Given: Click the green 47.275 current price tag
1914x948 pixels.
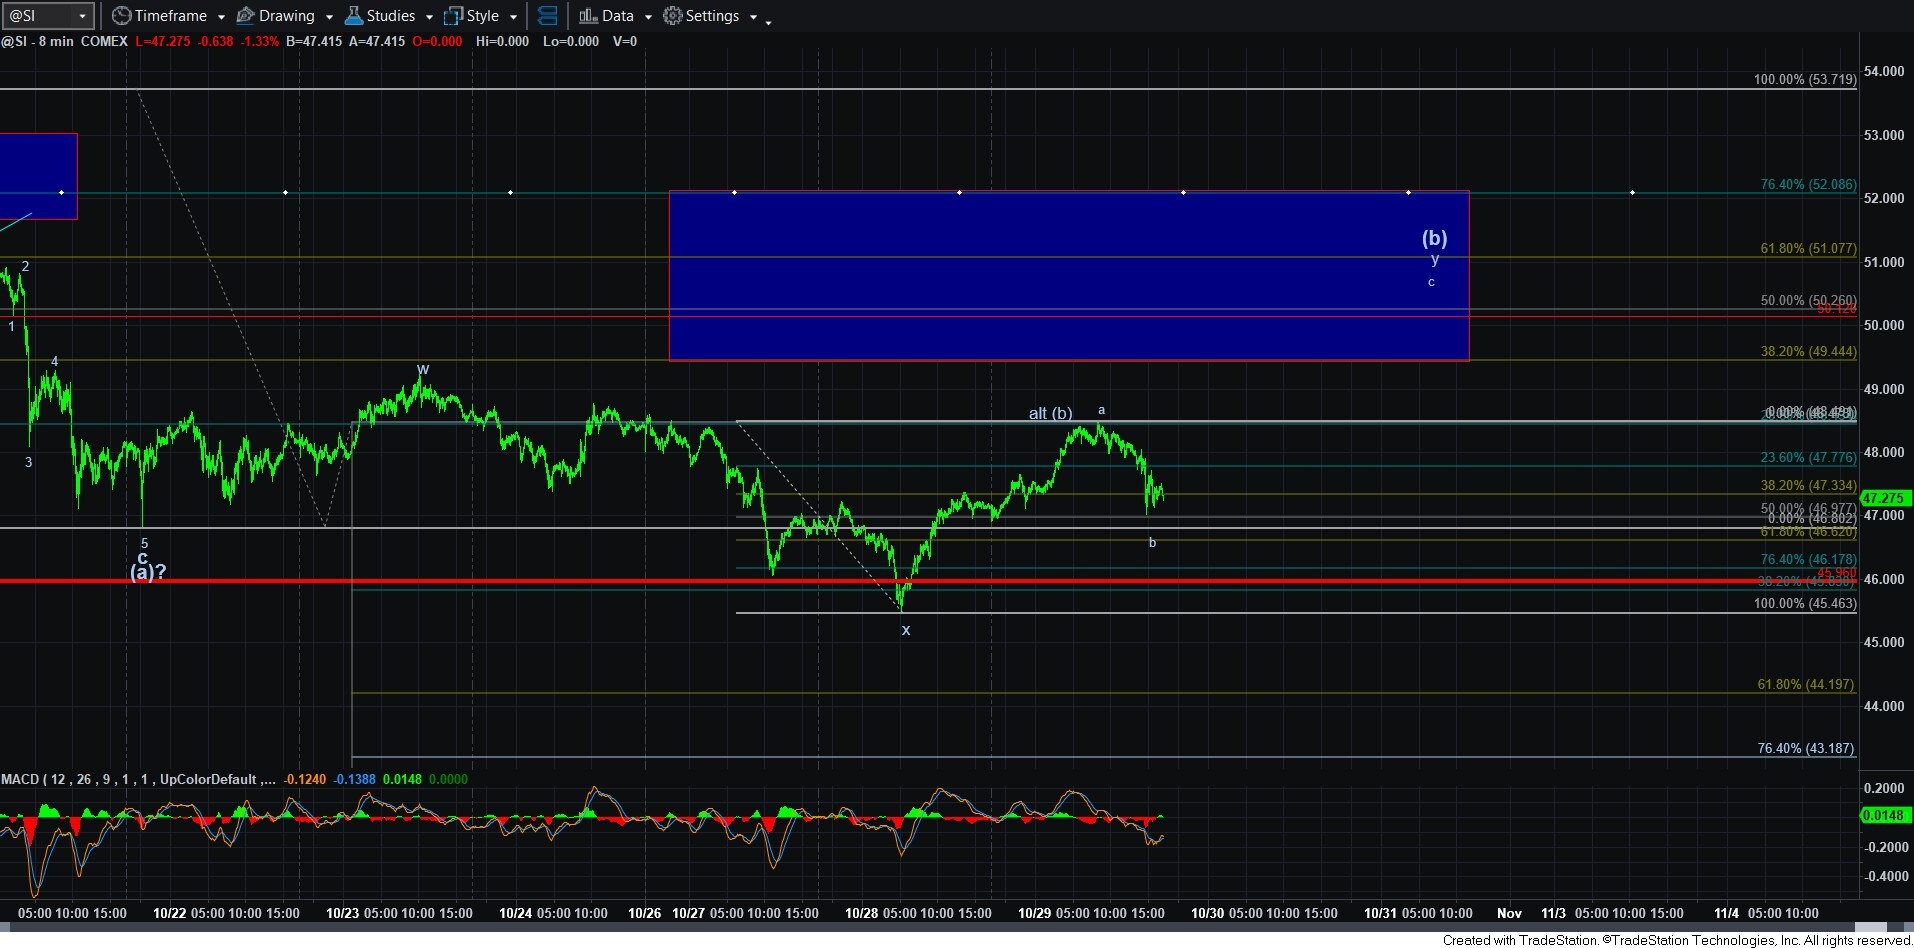Looking at the screenshot, I should coord(1883,498).
